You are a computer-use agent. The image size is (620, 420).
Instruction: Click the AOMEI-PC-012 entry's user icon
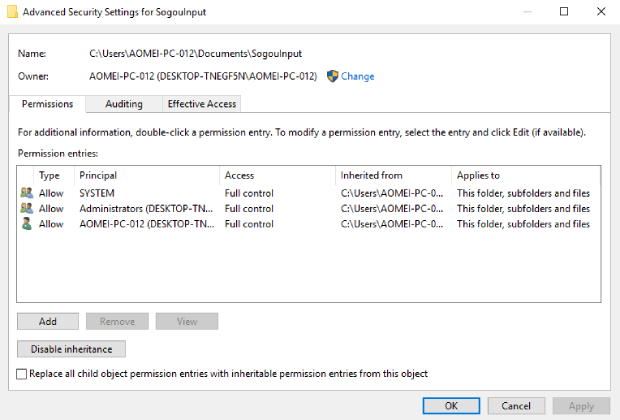[26, 224]
